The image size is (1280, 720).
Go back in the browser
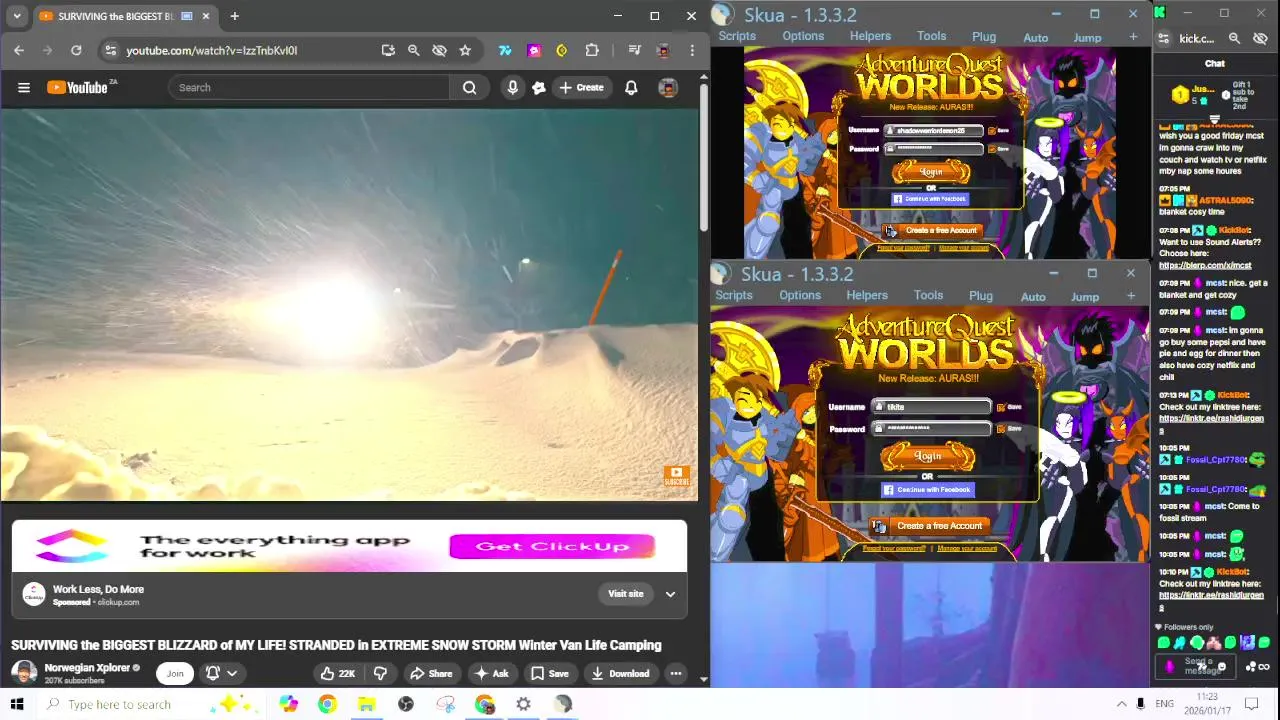click(19, 50)
